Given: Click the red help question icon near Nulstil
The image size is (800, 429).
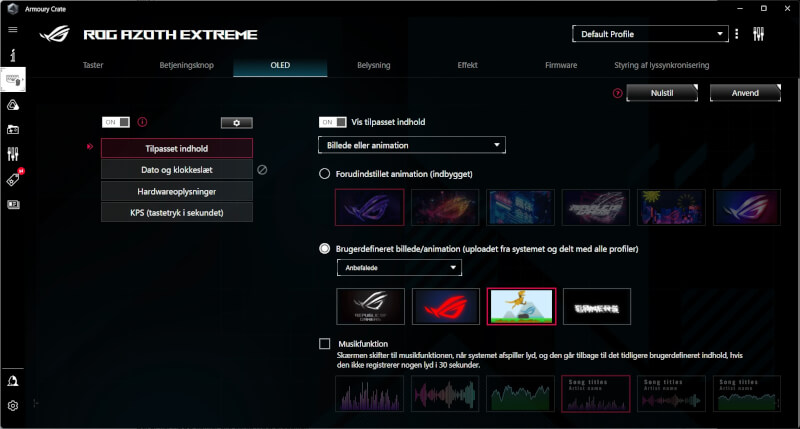Looking at the screenshot, I should [x=617, y=93].
